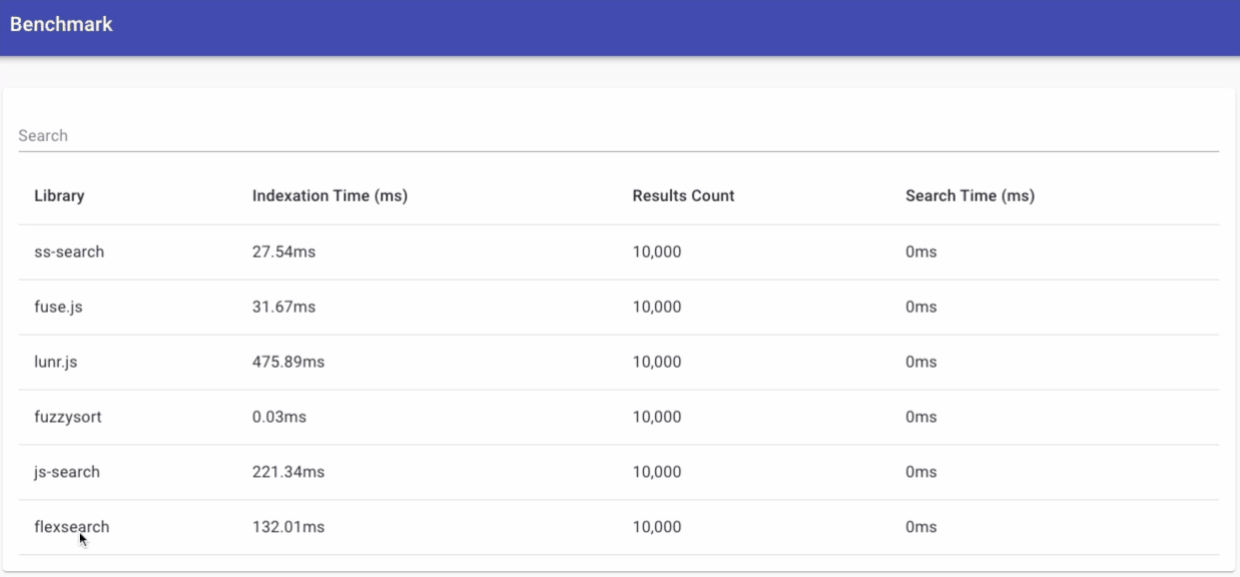Click the search time in ss-search row
Screen dimensions: 1240x577
click(x=921, y=252)
